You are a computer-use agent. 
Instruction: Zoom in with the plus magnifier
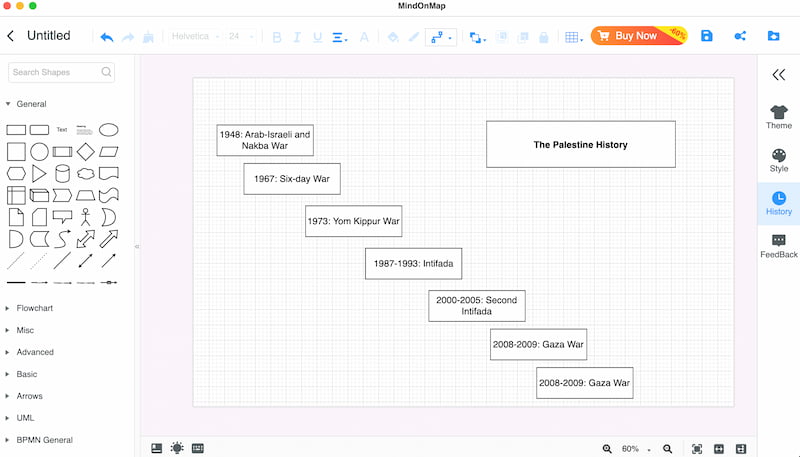coord(607,449)
